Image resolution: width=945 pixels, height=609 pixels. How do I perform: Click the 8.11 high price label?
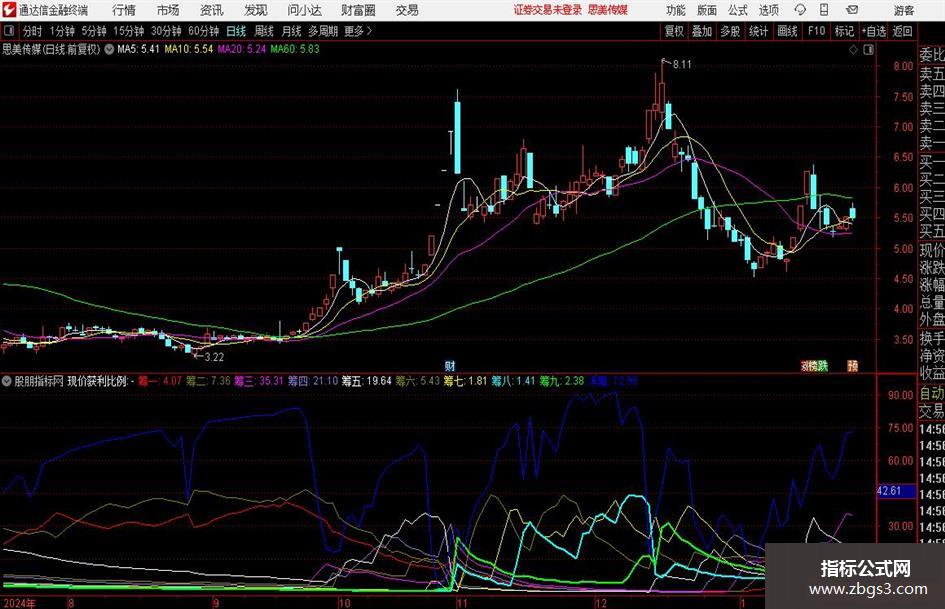click(x=682, y=65)
